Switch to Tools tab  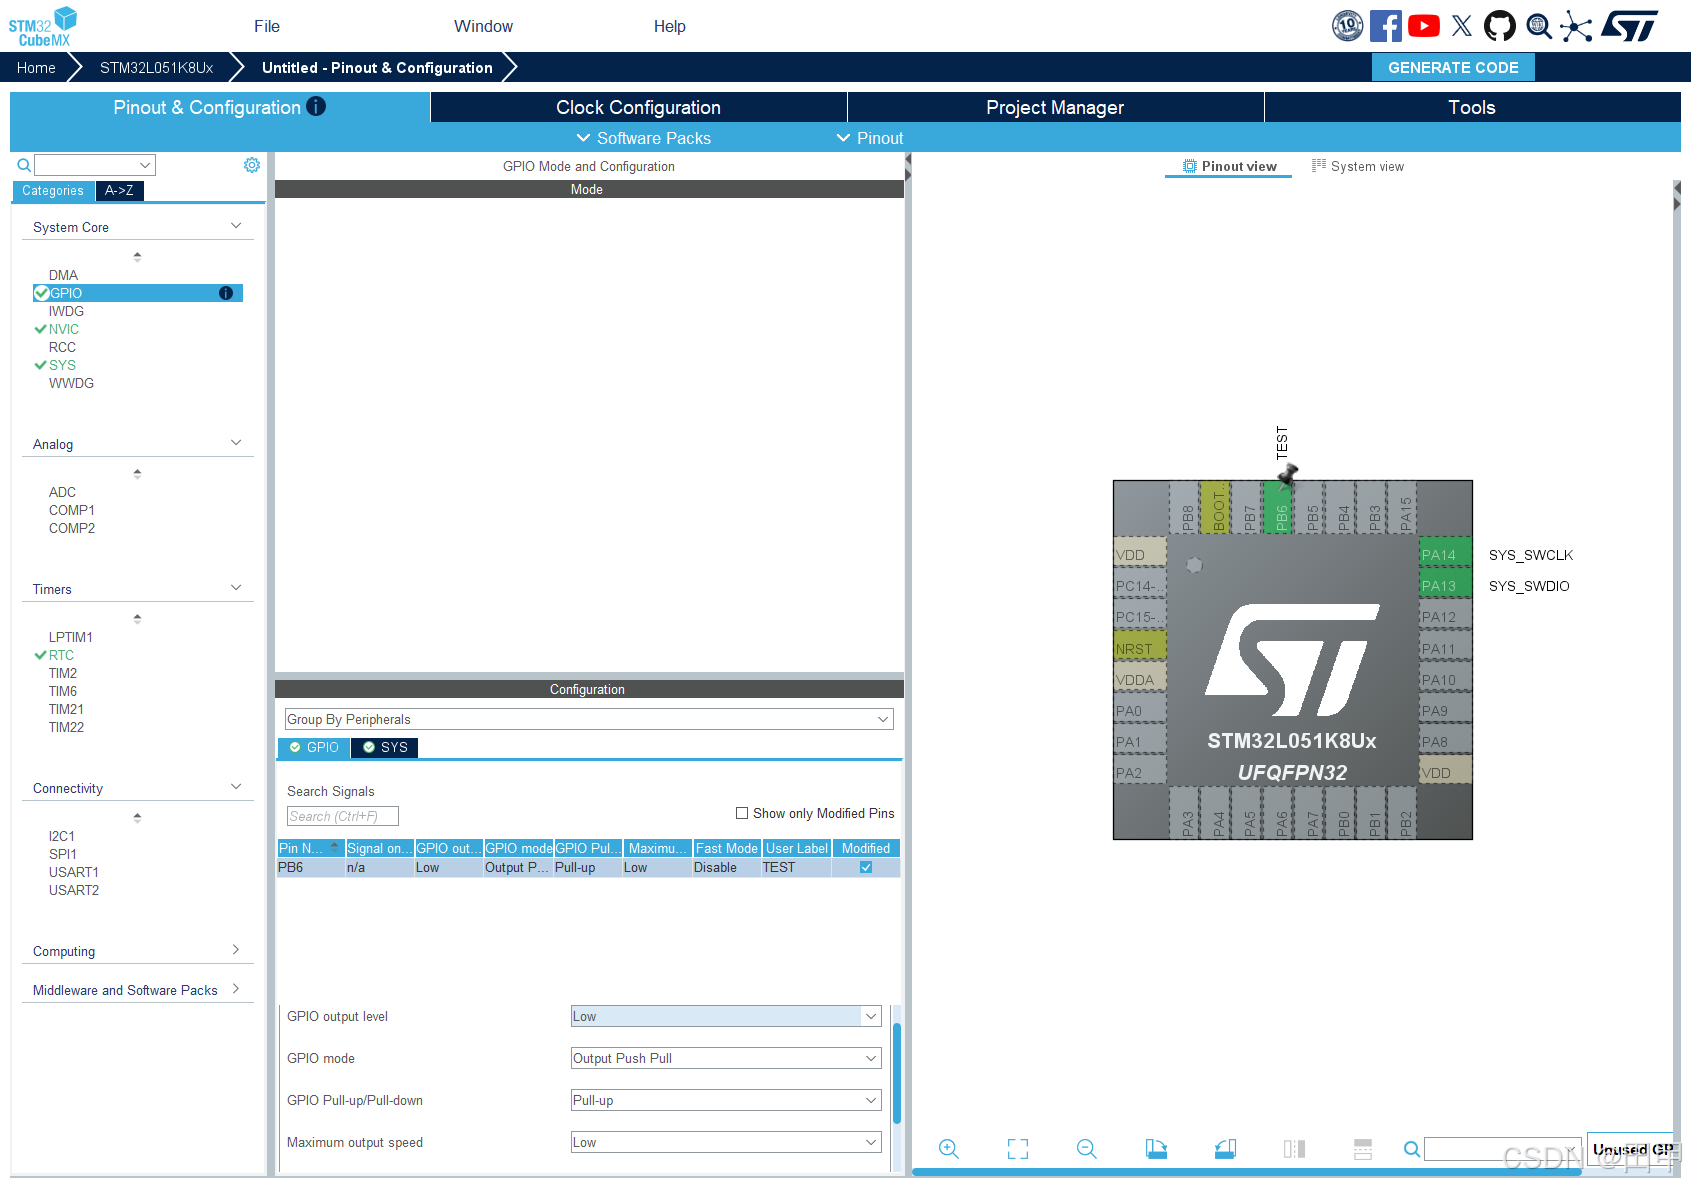[x=1472, y=107]
